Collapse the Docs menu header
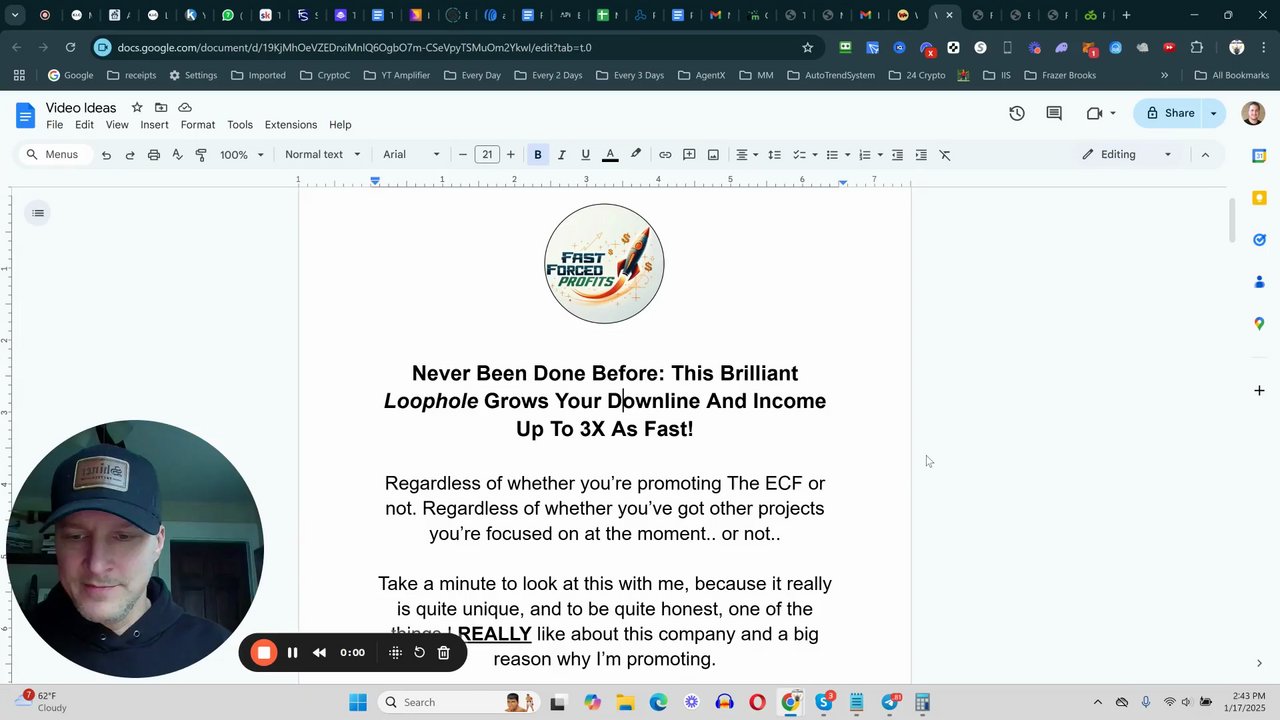 (1205, 155)
